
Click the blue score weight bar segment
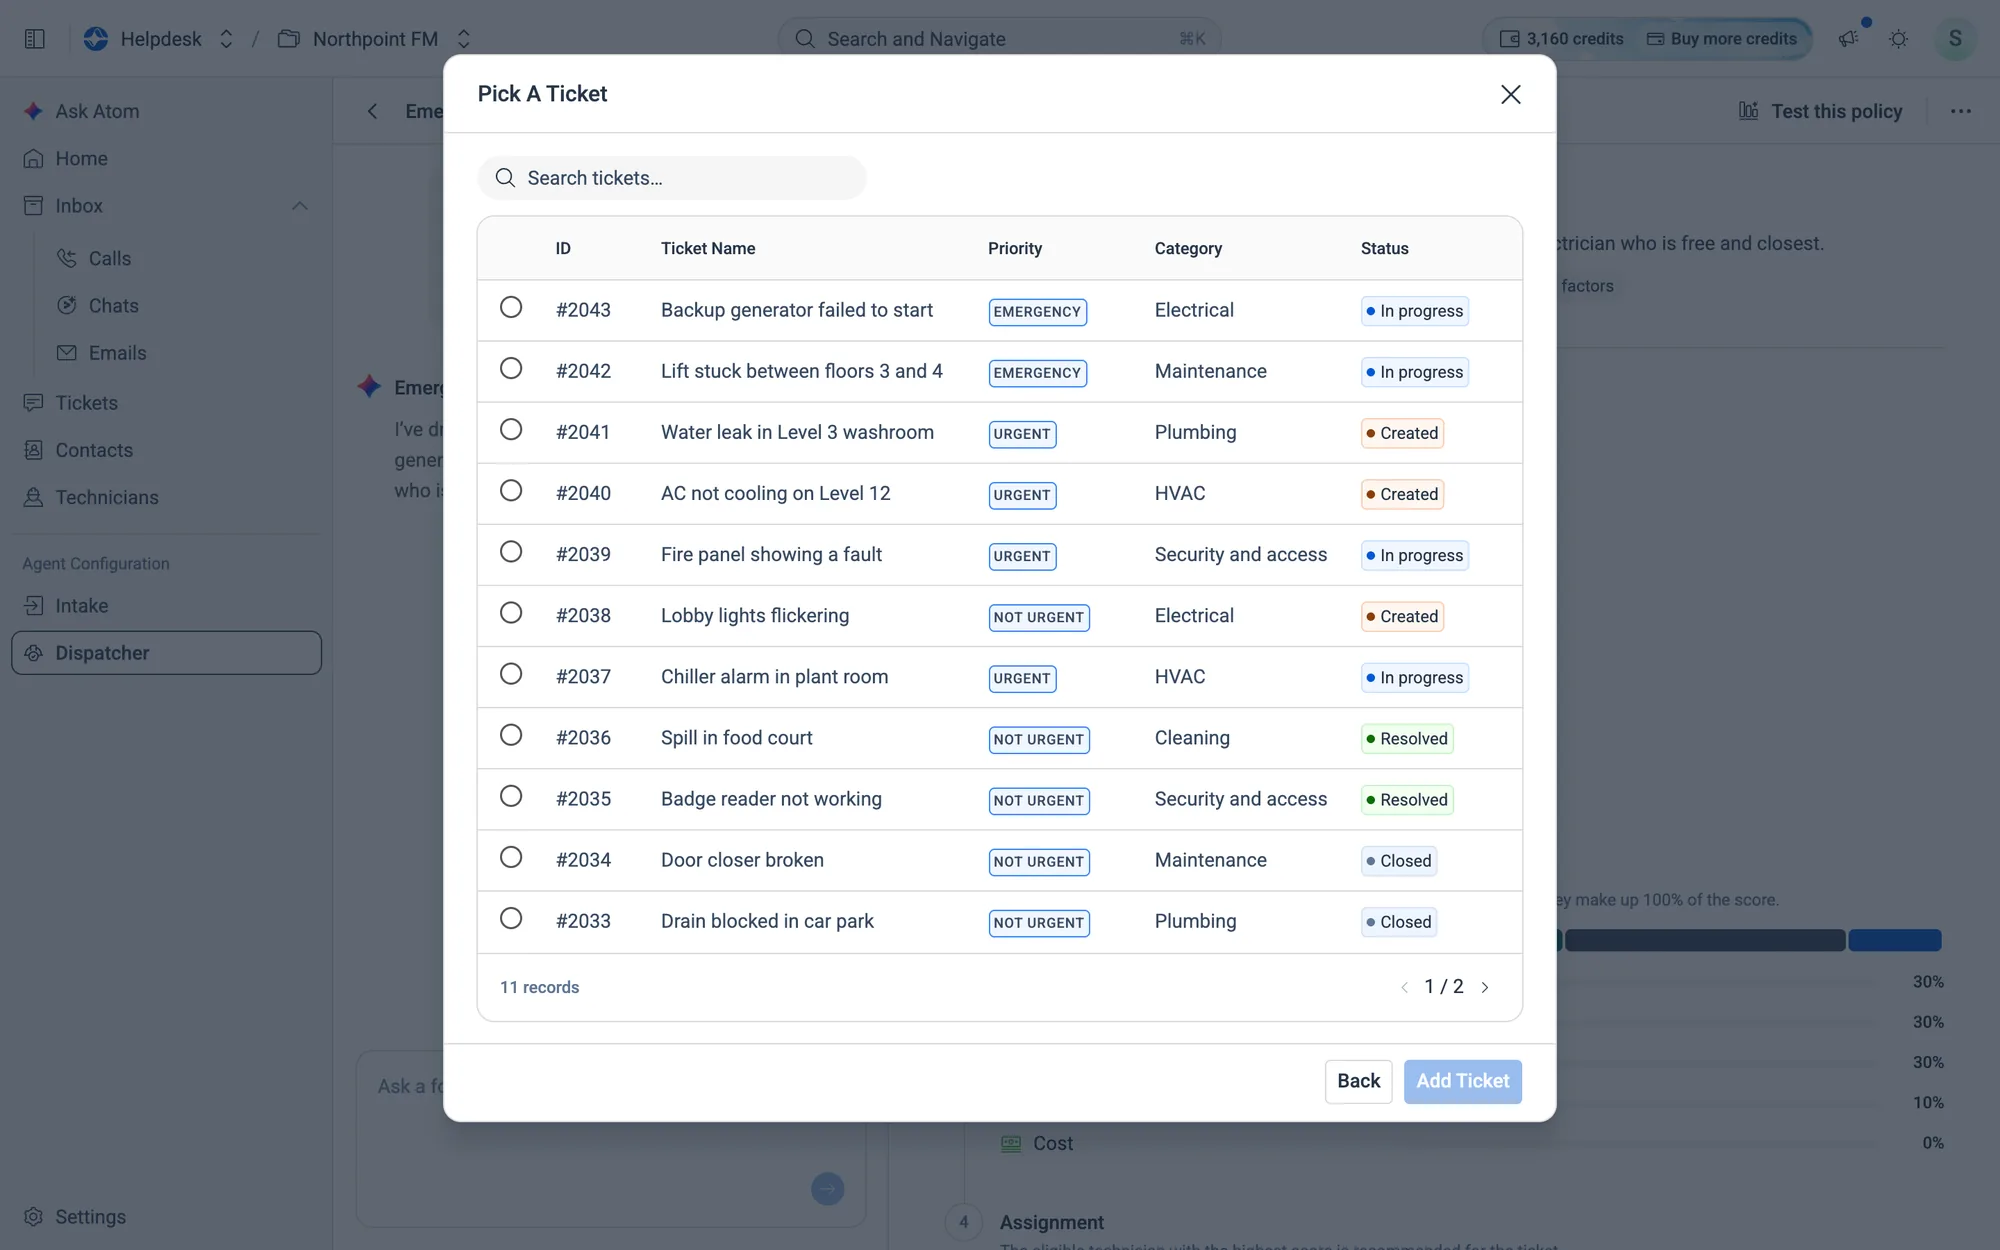(x=1894, y=940)
